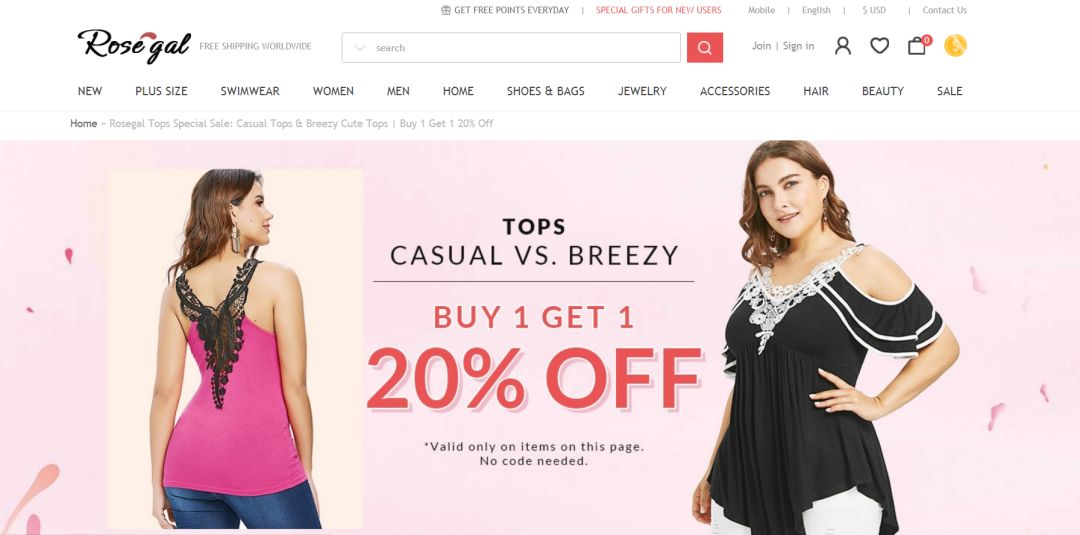Click the gold coin rewards icon

955,45
